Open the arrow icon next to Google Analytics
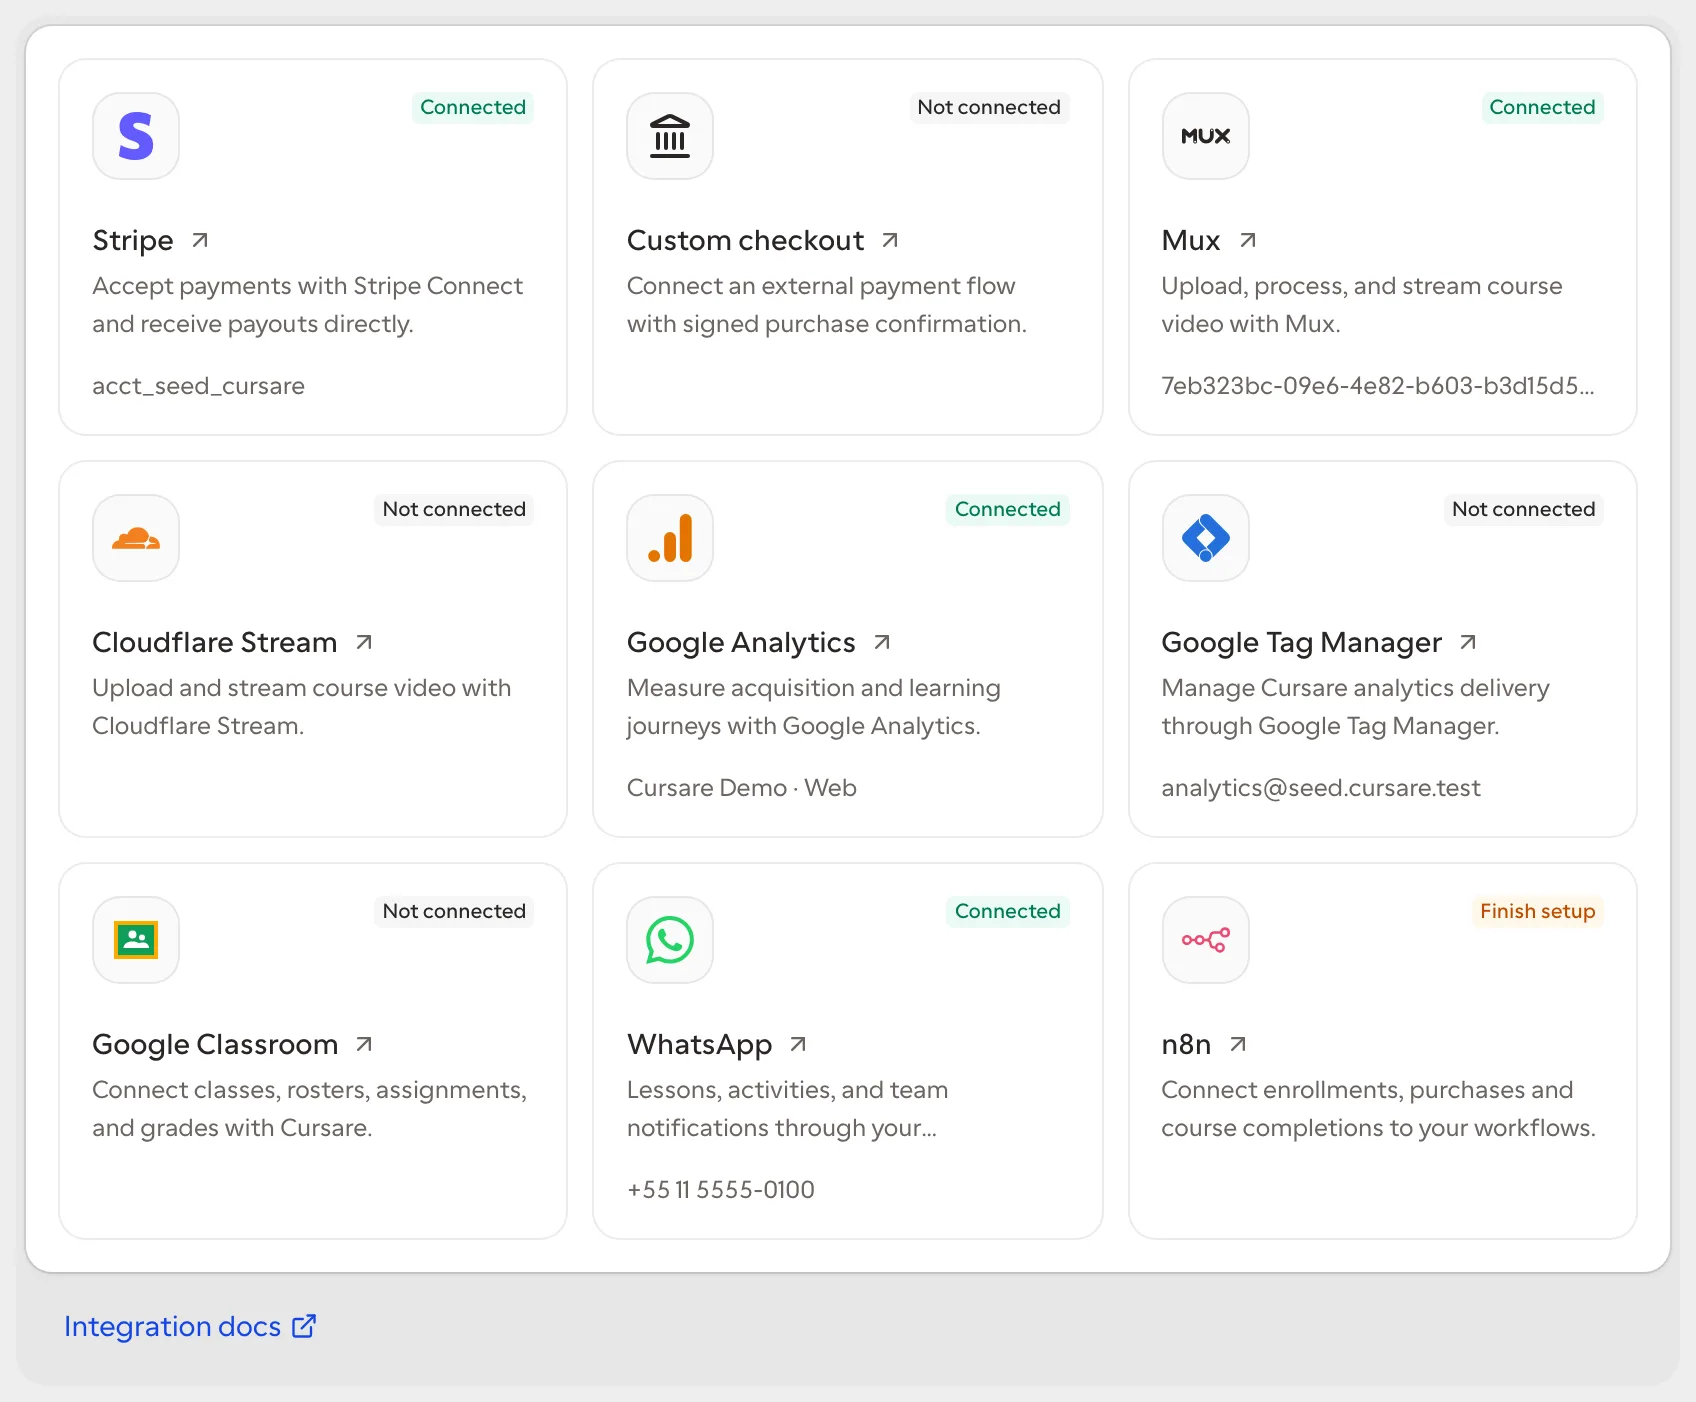The image size is (1696, 1402). click(882, 642)
